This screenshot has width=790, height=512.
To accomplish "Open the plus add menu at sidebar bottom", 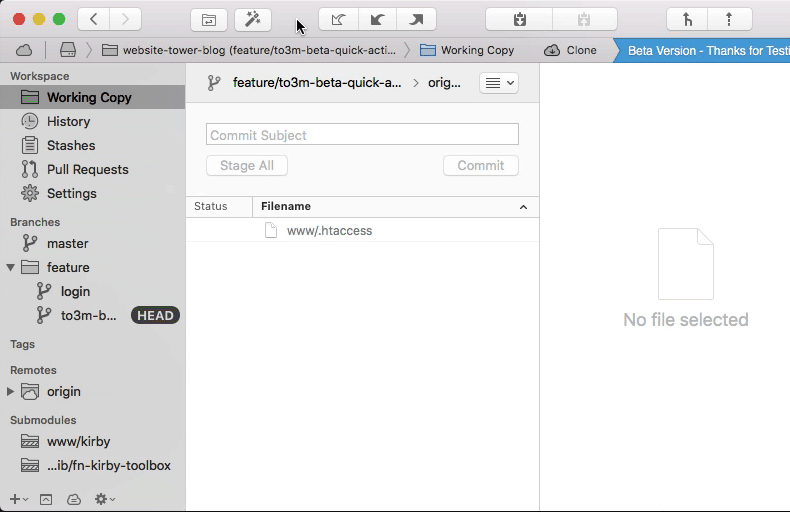I will tap(17, 499).
